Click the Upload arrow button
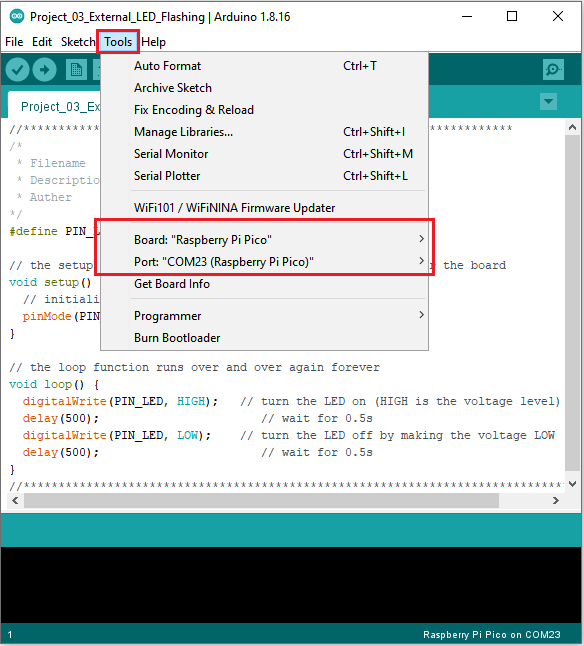584x646 pixels. (44, 70)
